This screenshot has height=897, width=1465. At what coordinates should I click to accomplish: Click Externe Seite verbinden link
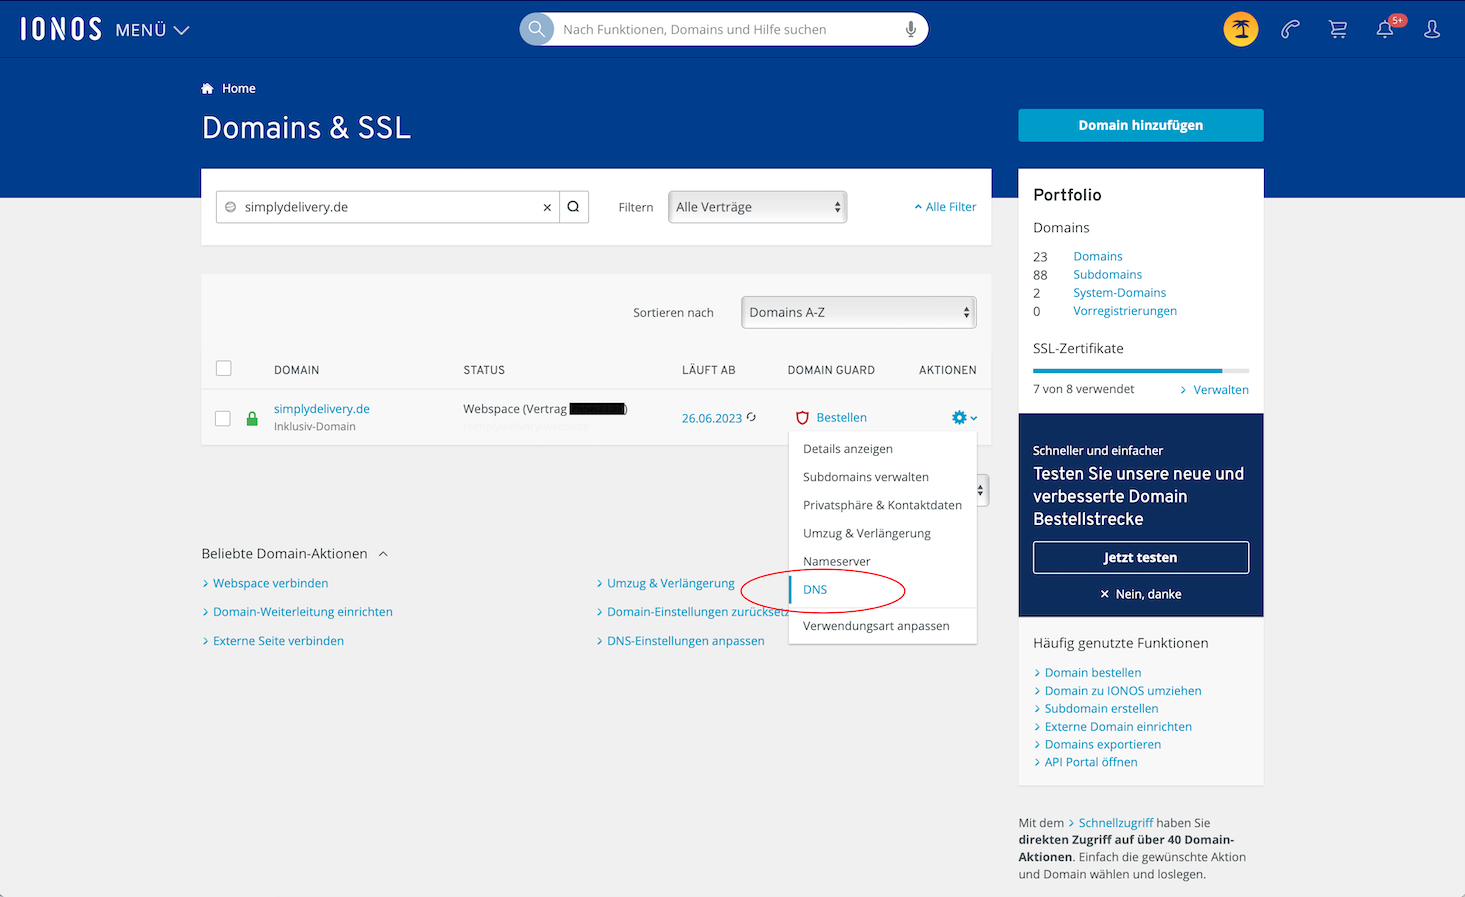coord(278,641)
